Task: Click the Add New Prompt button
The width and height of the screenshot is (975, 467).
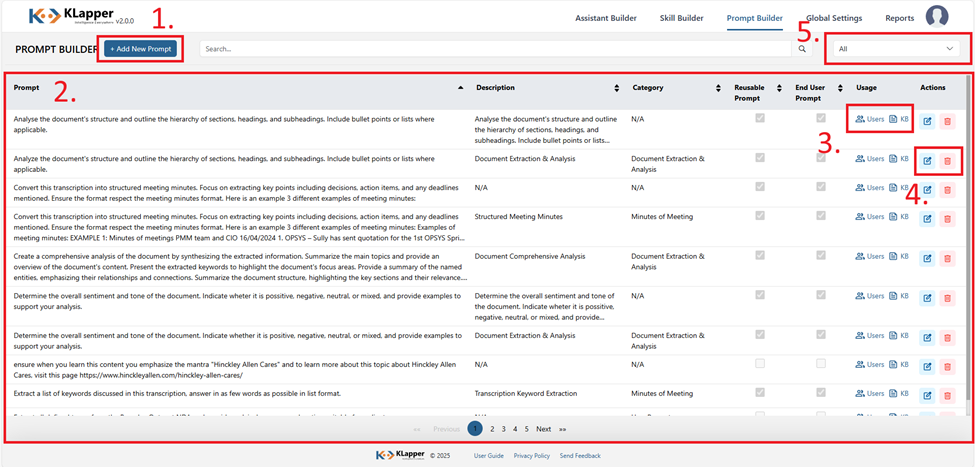Action: (x=141, y=49)
